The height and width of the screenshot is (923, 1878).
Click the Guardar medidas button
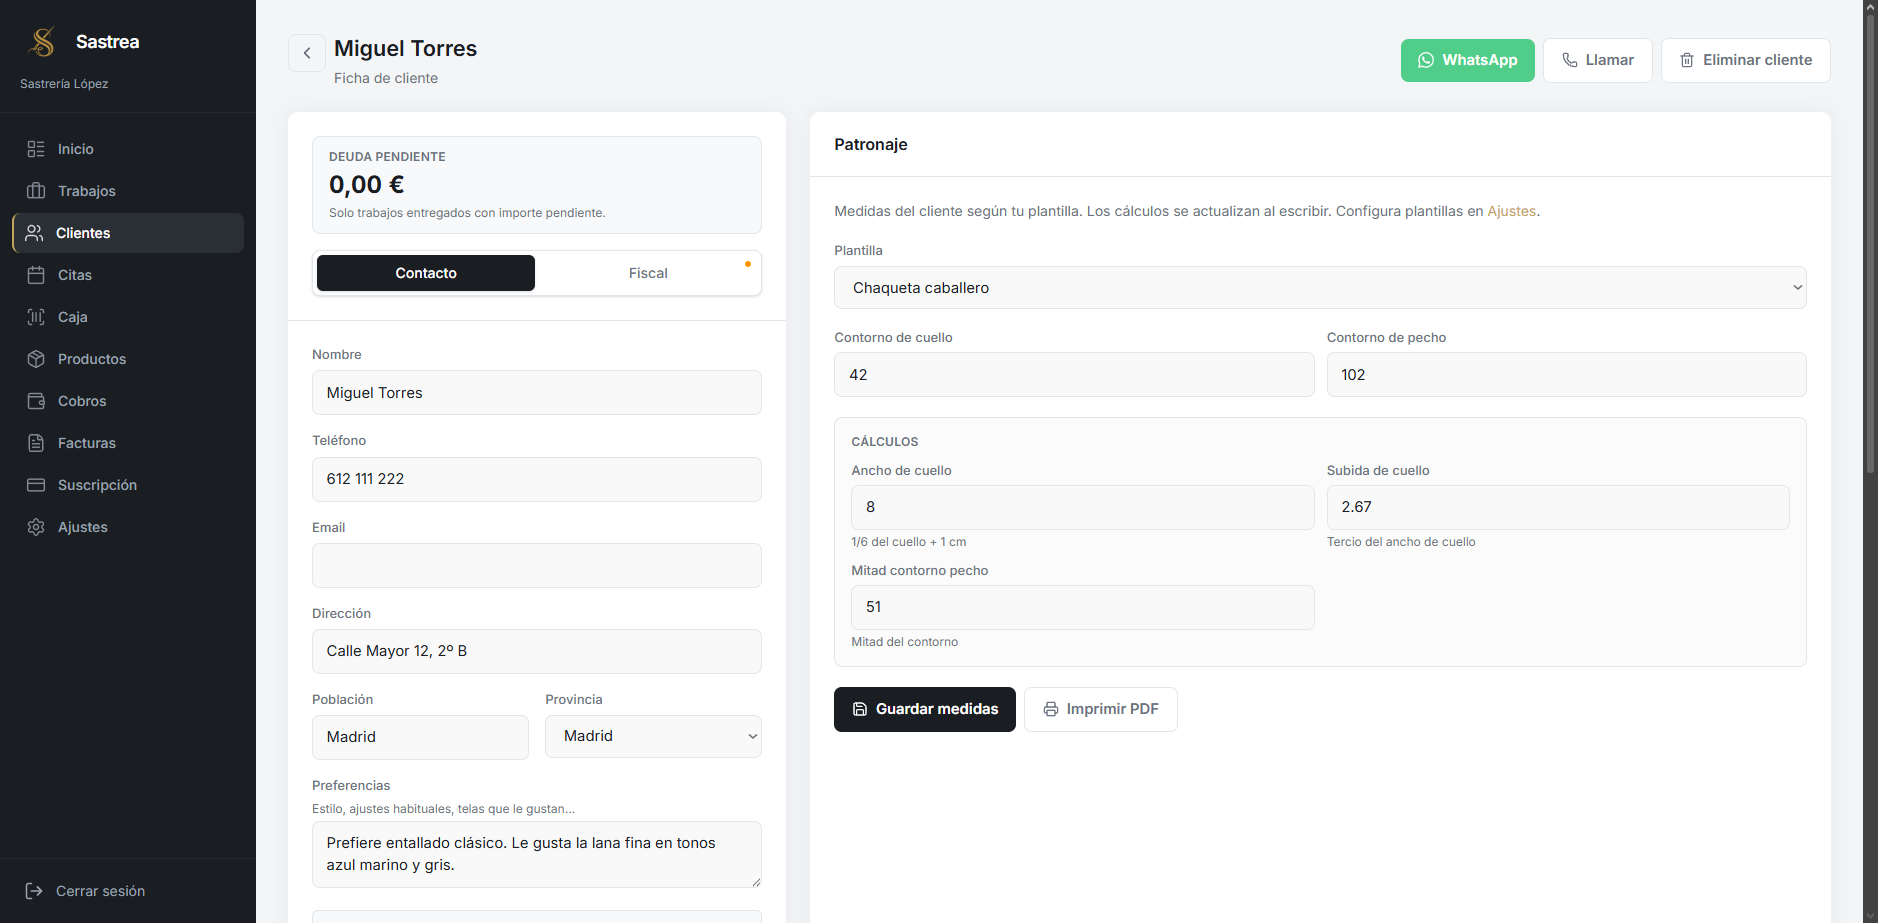(x=925, y=709)
